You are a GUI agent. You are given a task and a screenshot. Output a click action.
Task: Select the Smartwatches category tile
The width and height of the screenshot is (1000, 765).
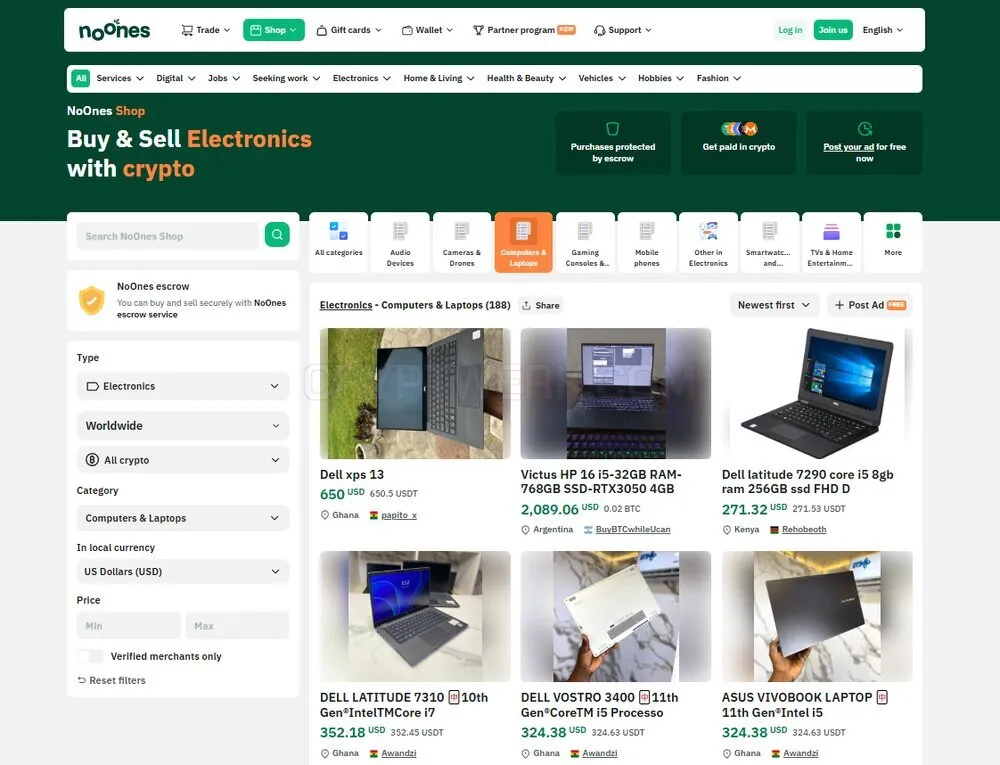pyautogui.click(x=770, y=242)
